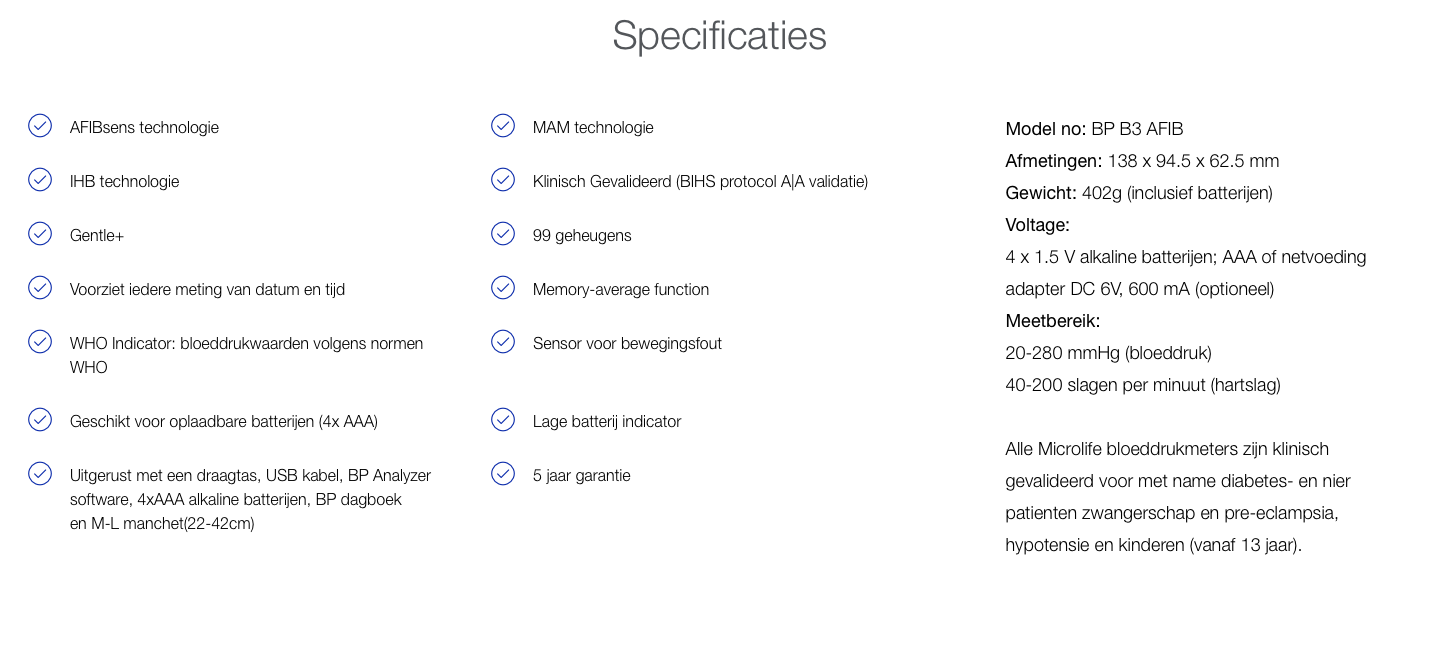This screenshot has height=645, width=1436.
Task: Select the checkmark icon beside MAM technologie
Action: (503, 126)
